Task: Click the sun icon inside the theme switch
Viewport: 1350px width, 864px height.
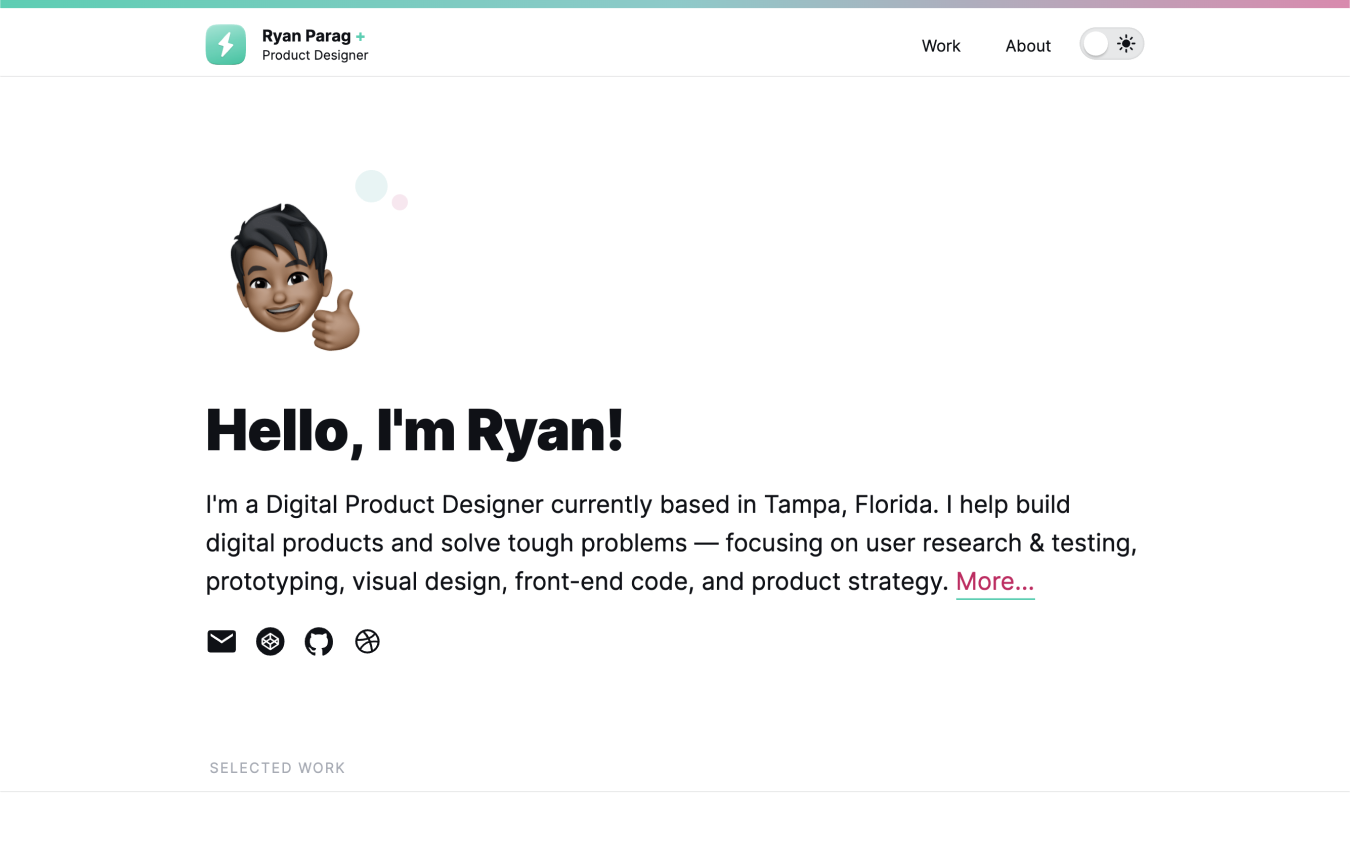Action: pos(1126,43)
